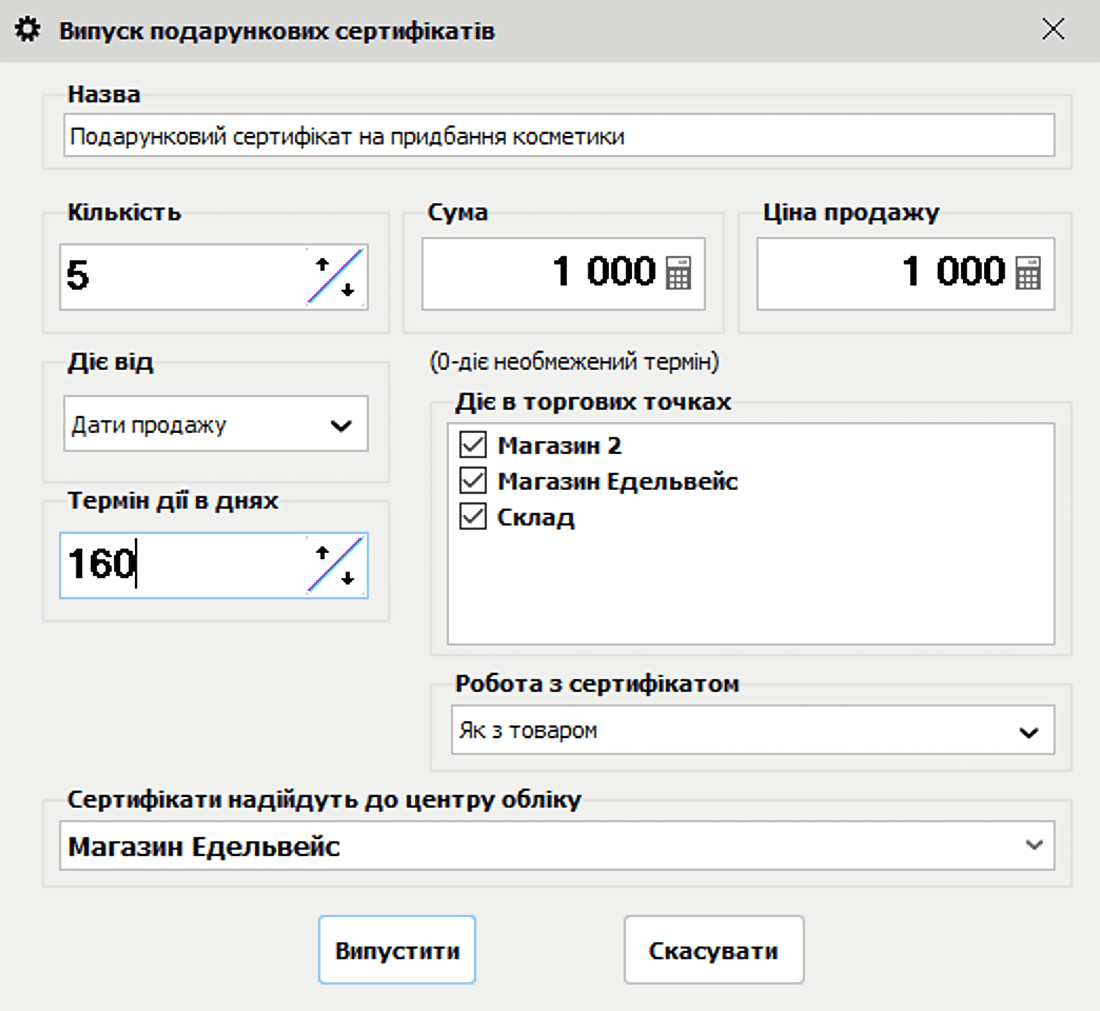The image size is (1100, 1011).
Task: Open the Діє від dropdown
Action: click(340, 425)
